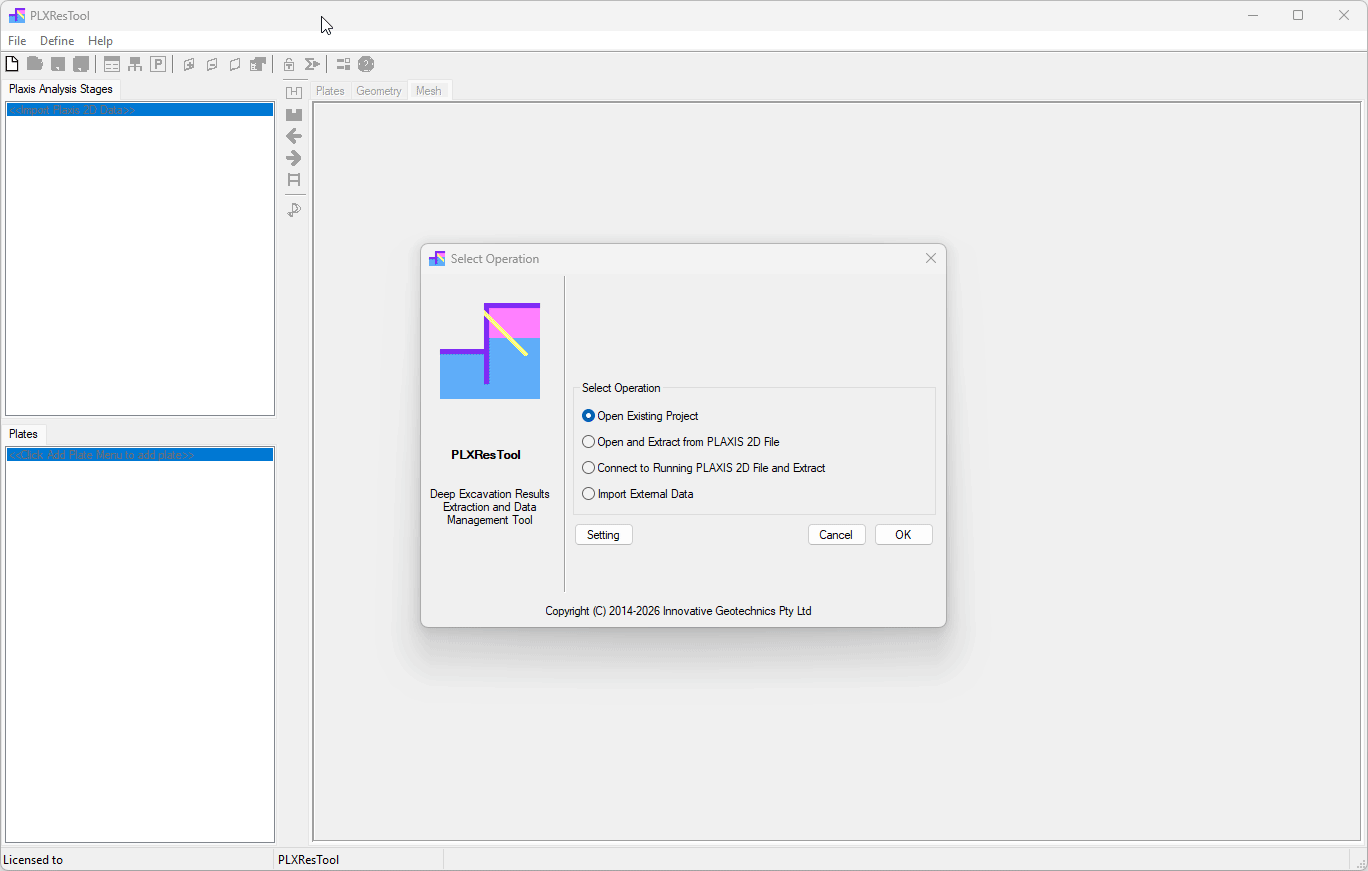Switch to the Plaxis Analysis Stages tab
The image size is (1368, 871).
coord(61,89)
